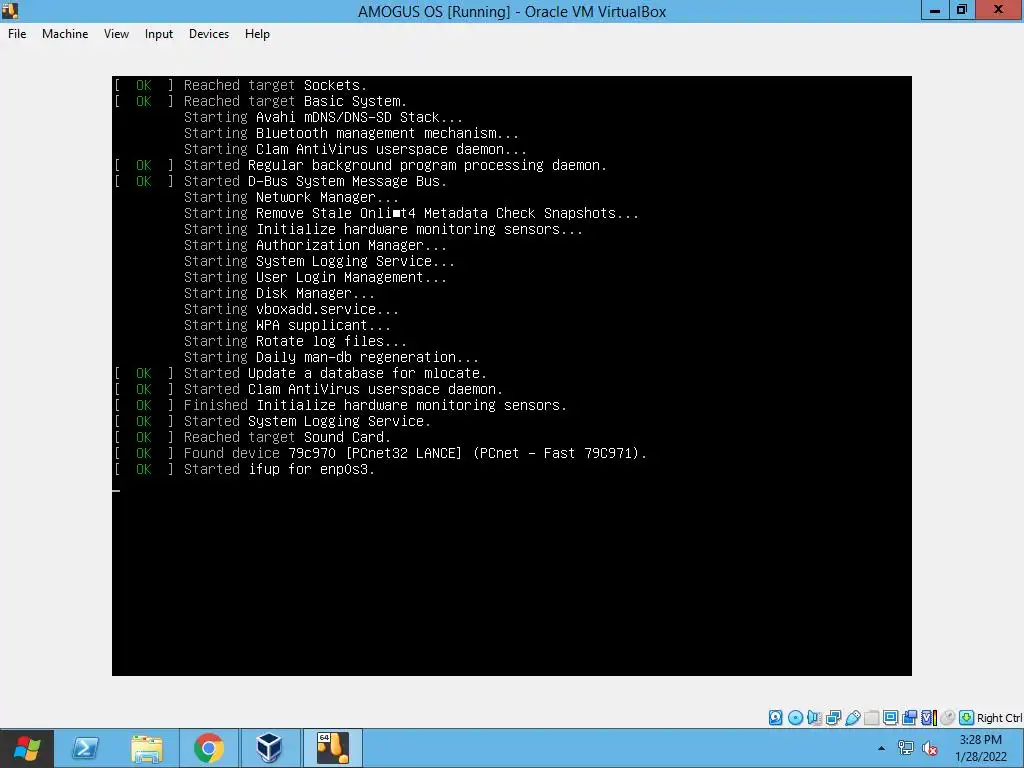Image resolution: width=1024 pixels, height=768 pixels.
Task: Select the running AMOGUS OS VM taskbar icon
Action: [x=332, y=748]
